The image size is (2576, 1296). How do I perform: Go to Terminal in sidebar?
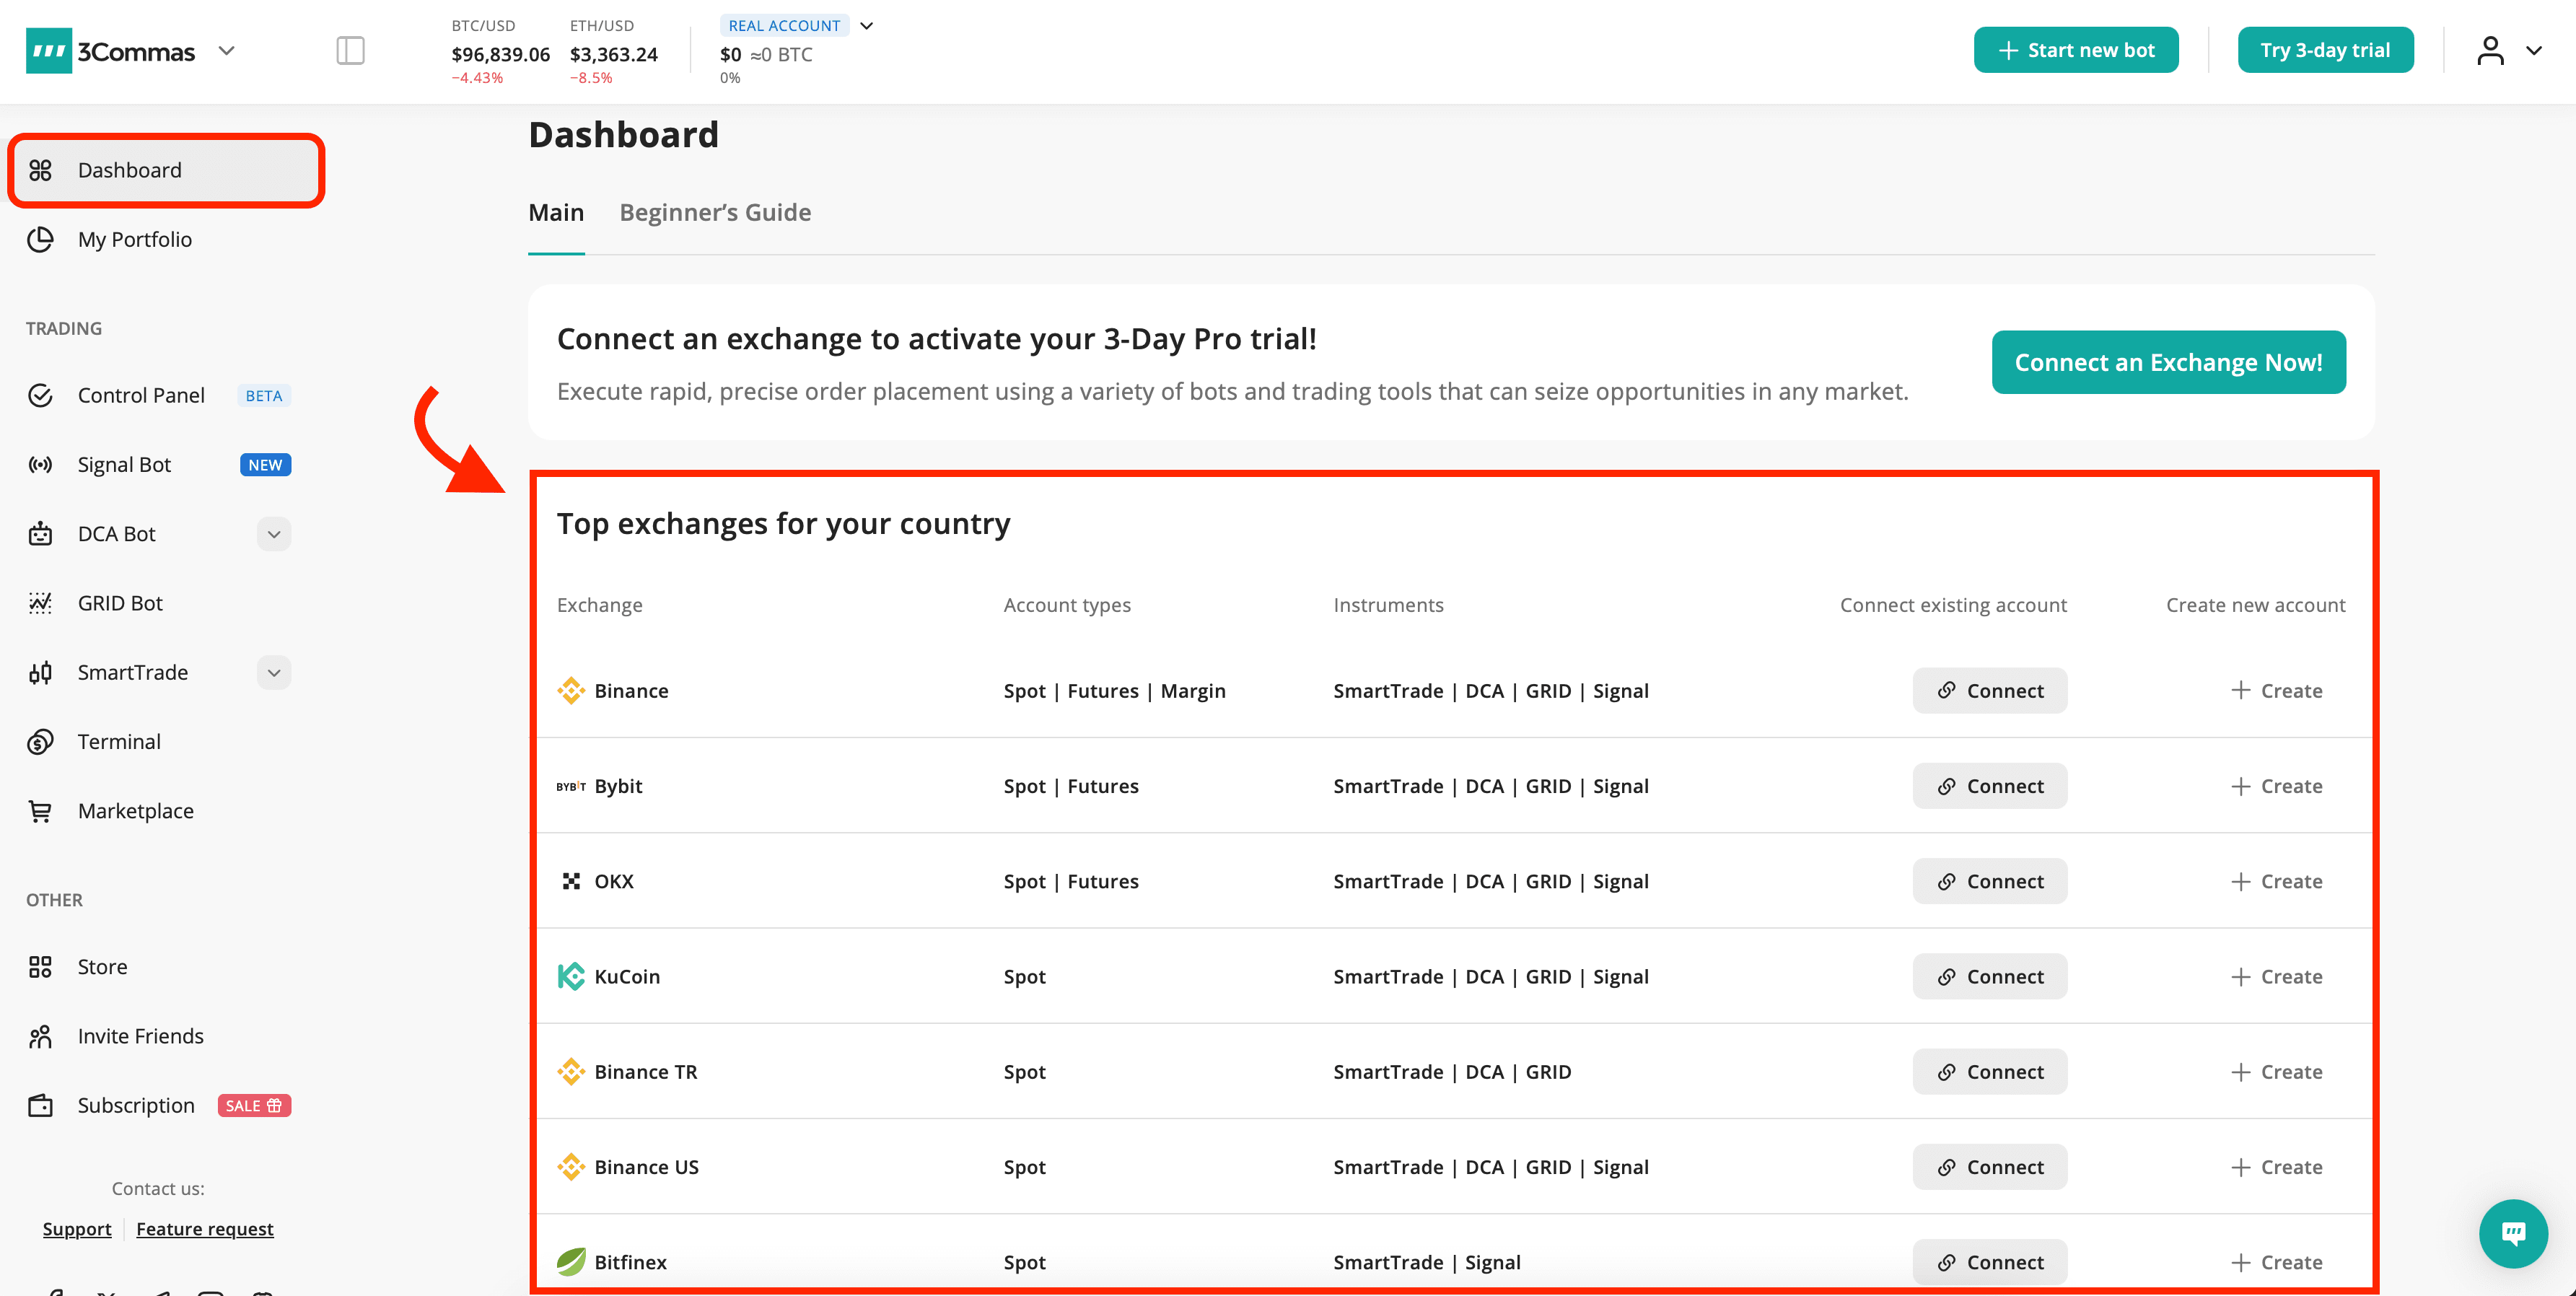click(119, 742)
